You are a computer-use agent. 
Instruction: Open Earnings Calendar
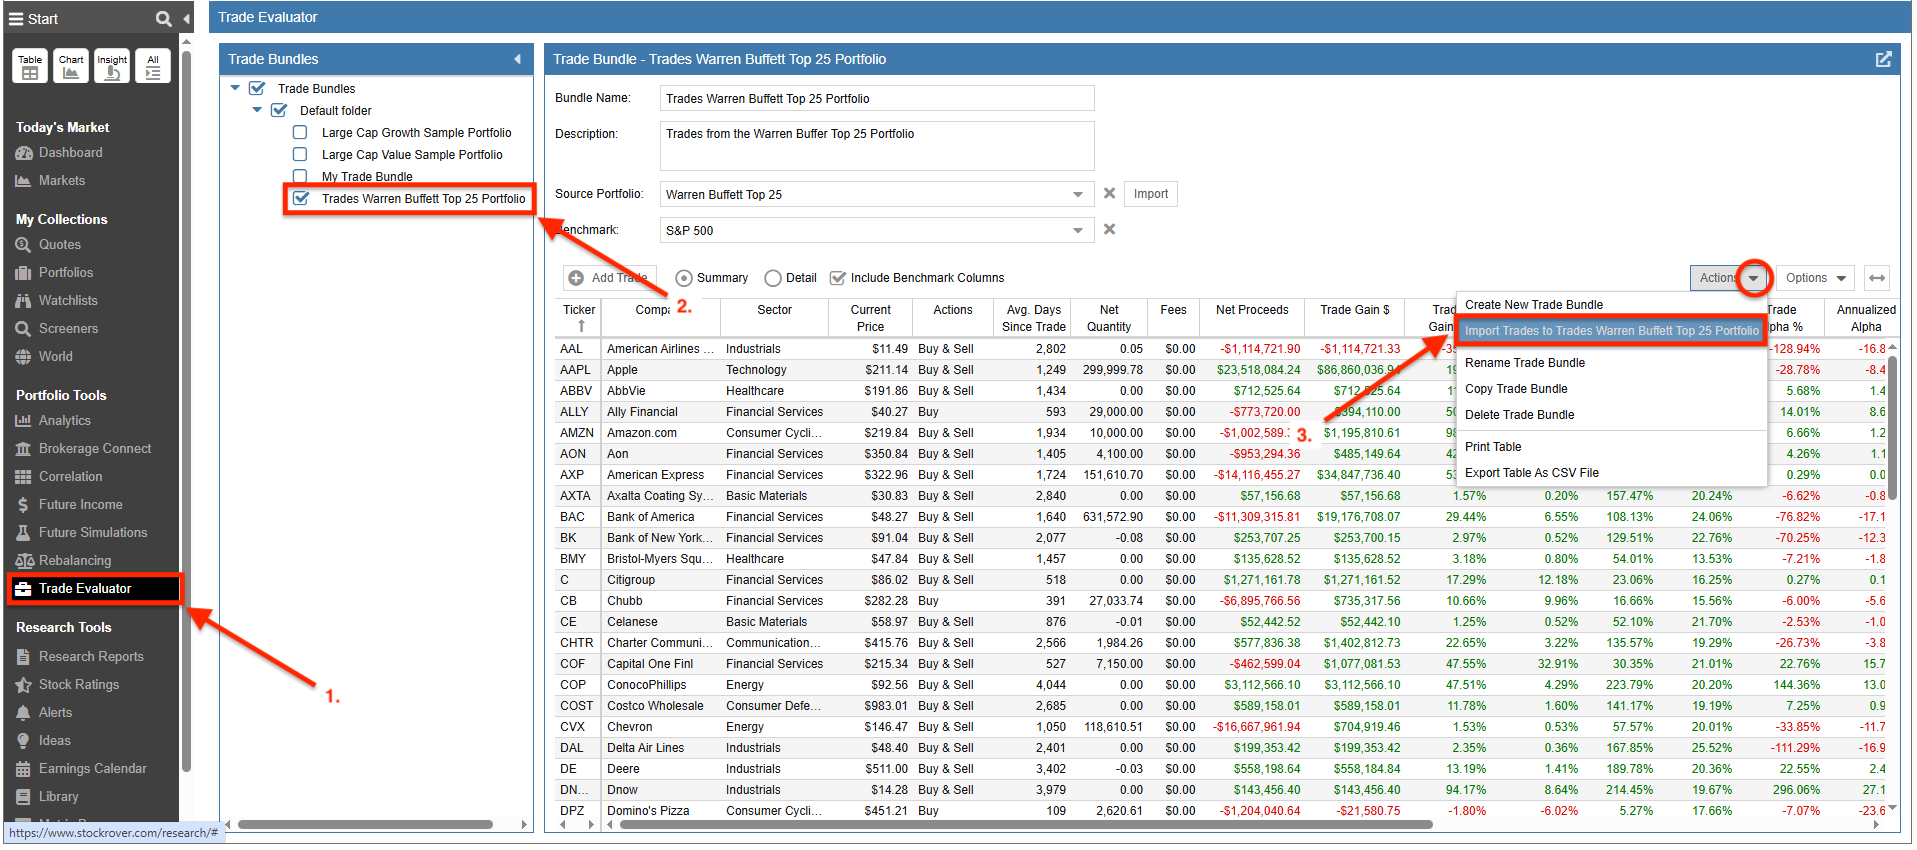81,769
